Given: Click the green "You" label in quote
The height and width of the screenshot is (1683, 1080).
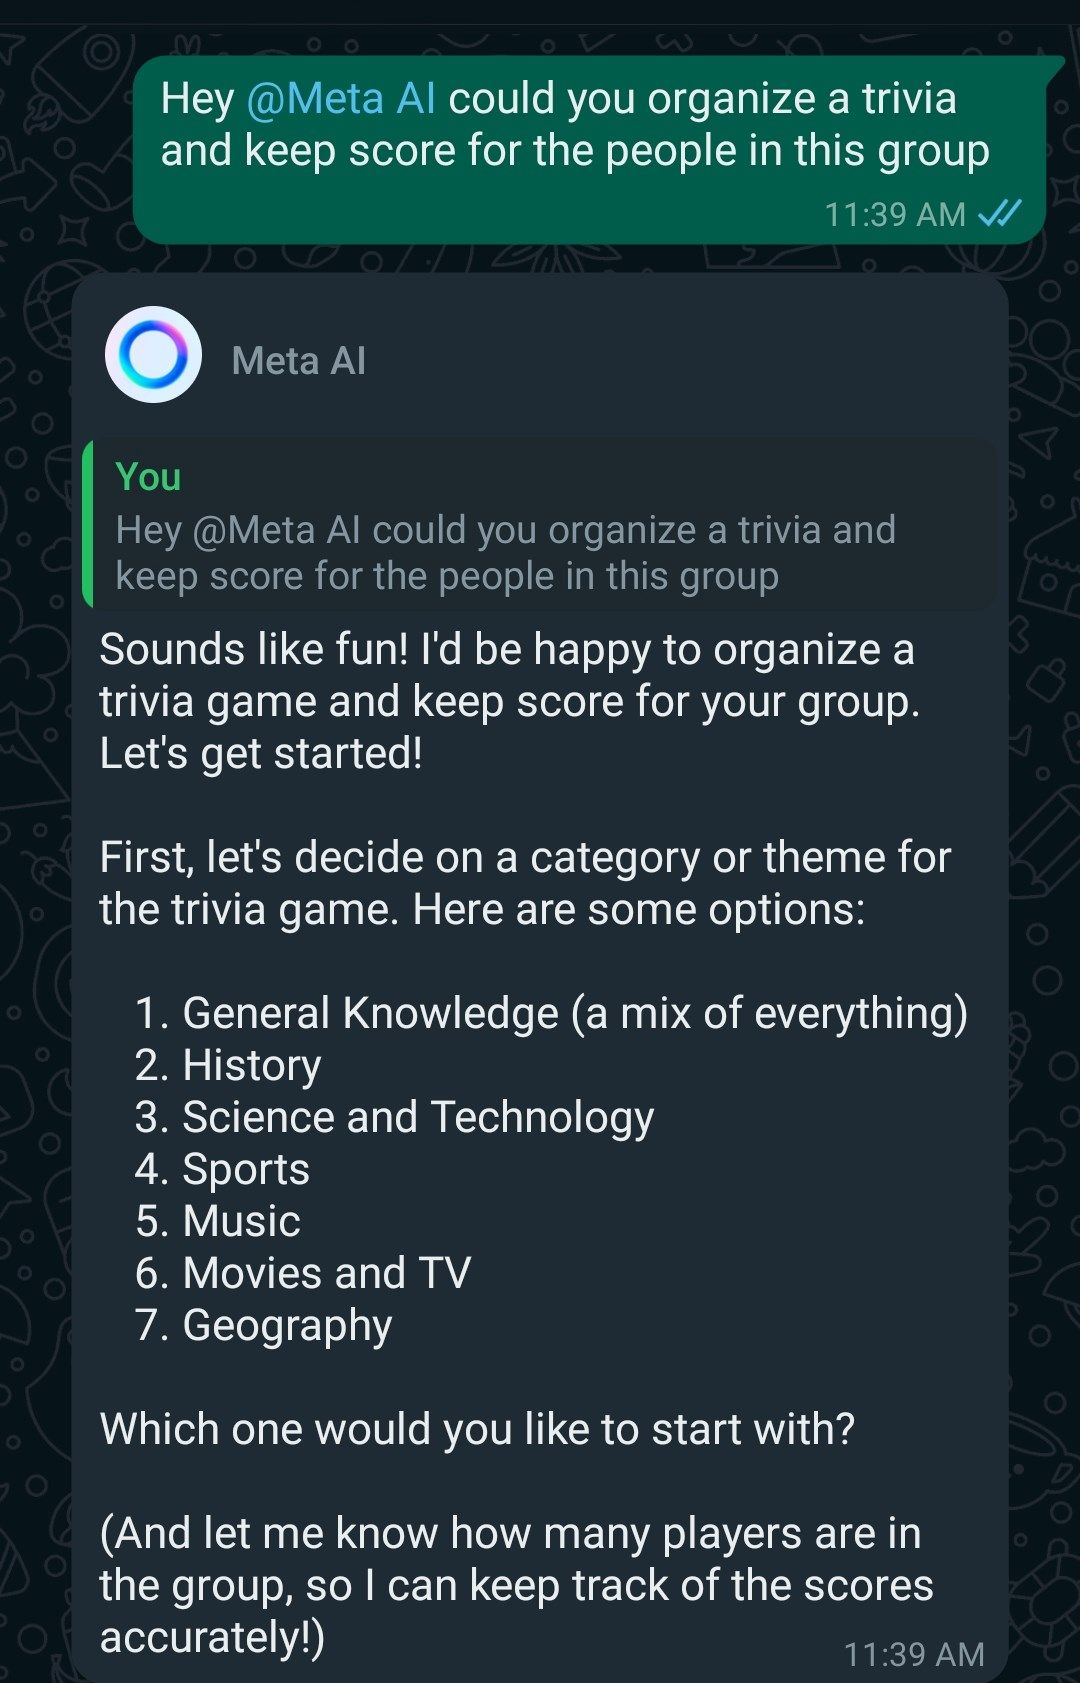Looking at the screenshot, I should [x=148, y=477].
